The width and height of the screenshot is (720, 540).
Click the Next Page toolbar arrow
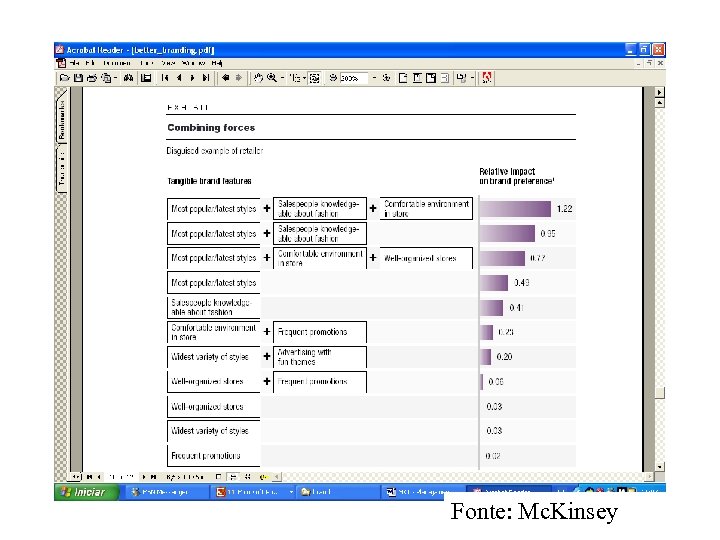pyautogui.click(x=192, y=78)
